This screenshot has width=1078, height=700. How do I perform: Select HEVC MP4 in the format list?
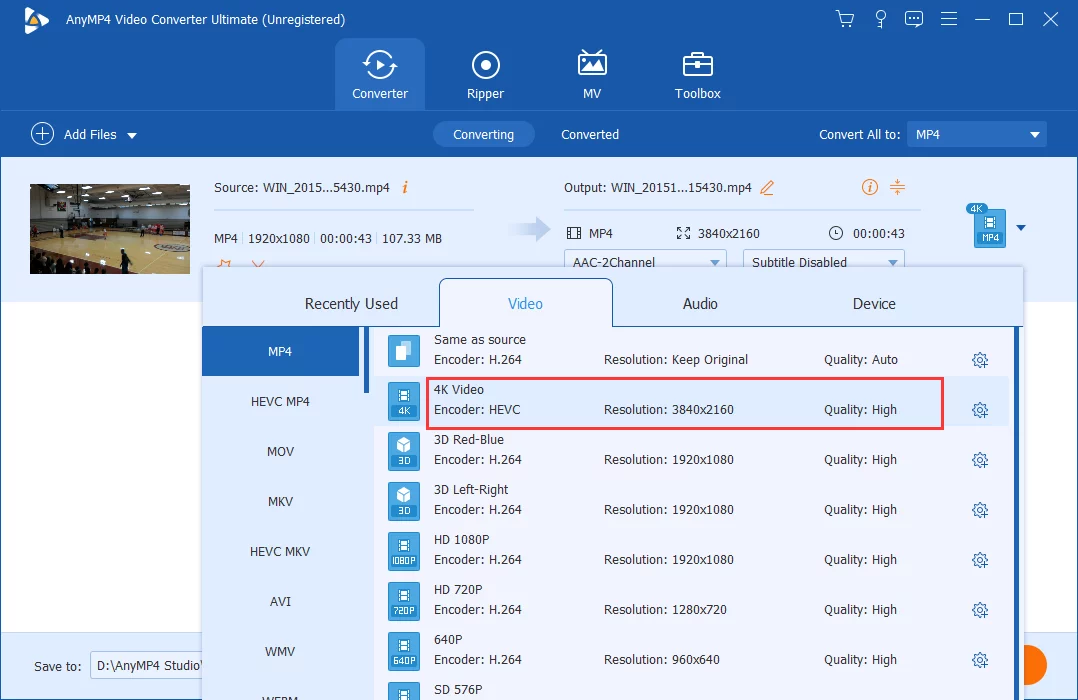pos(280,402)
